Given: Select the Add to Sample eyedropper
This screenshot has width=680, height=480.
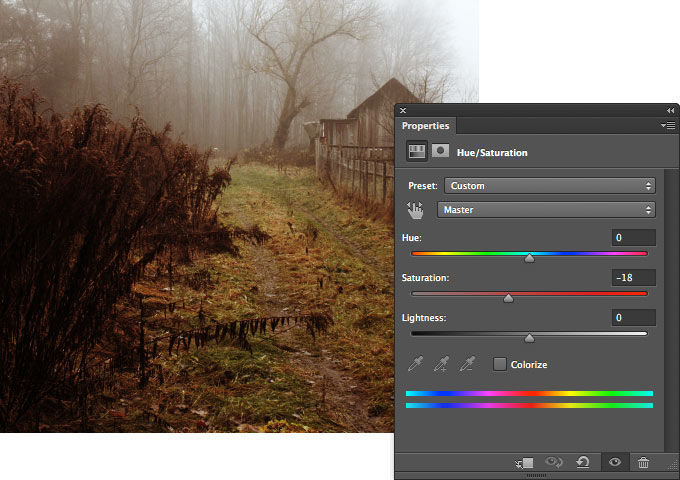Looking at the screenshot, I should coord(440,365).
